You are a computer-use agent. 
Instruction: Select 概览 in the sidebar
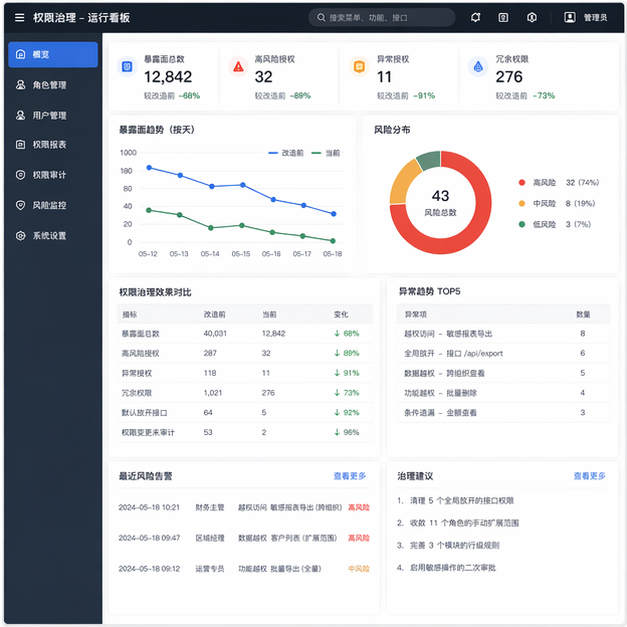click(53, 54)
